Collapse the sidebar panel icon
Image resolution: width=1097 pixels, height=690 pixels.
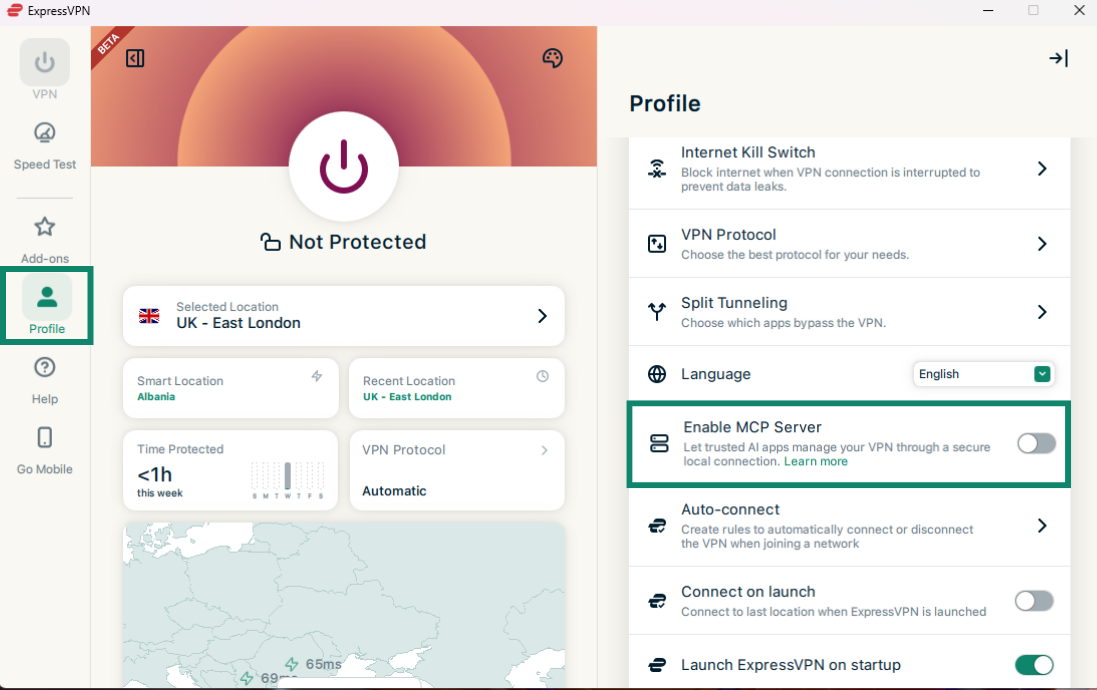pos(135,58)
